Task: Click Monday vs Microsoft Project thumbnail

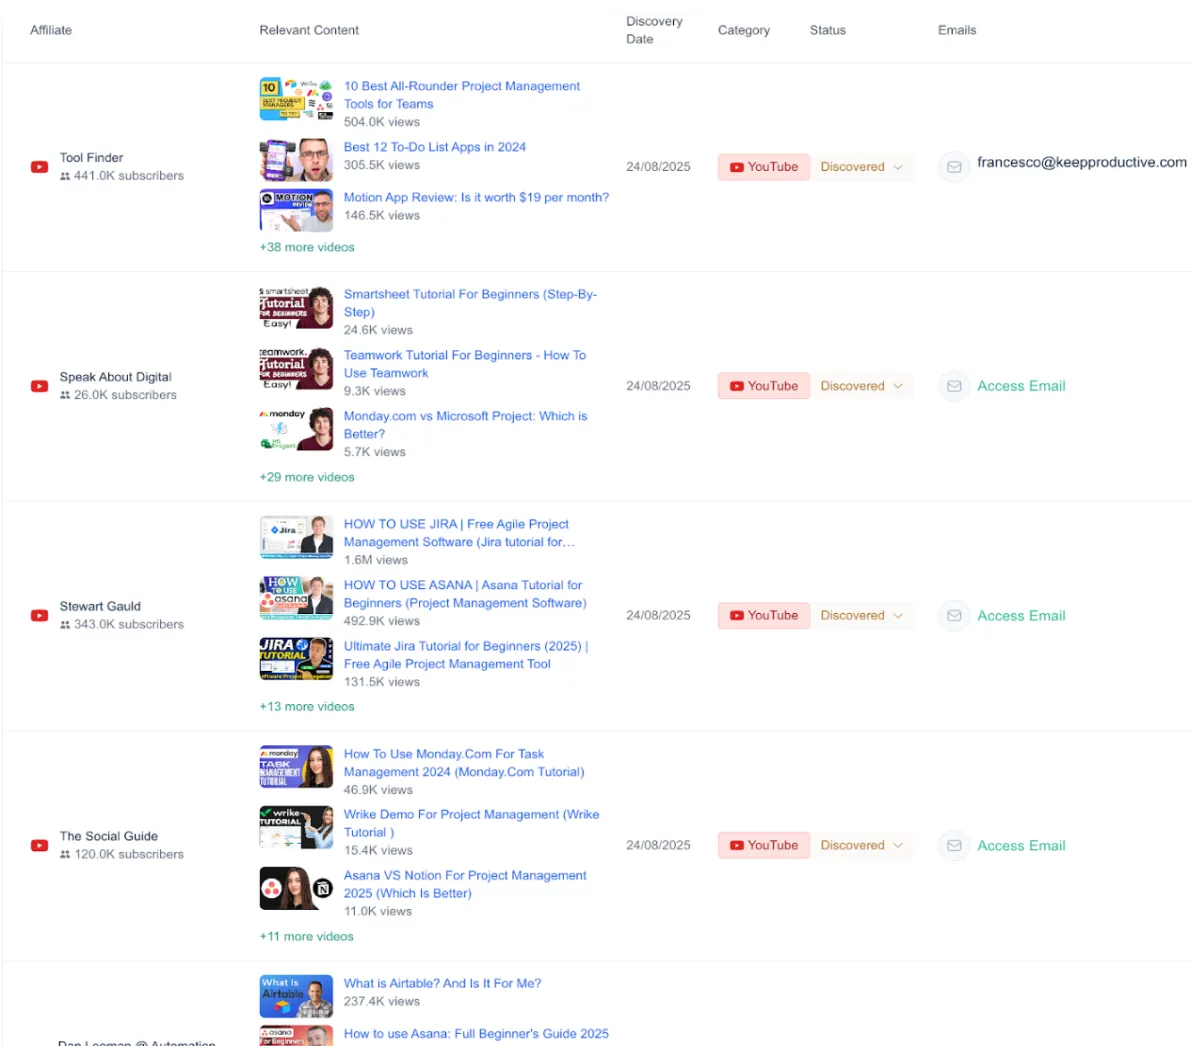Action: [x=296, y=429]
